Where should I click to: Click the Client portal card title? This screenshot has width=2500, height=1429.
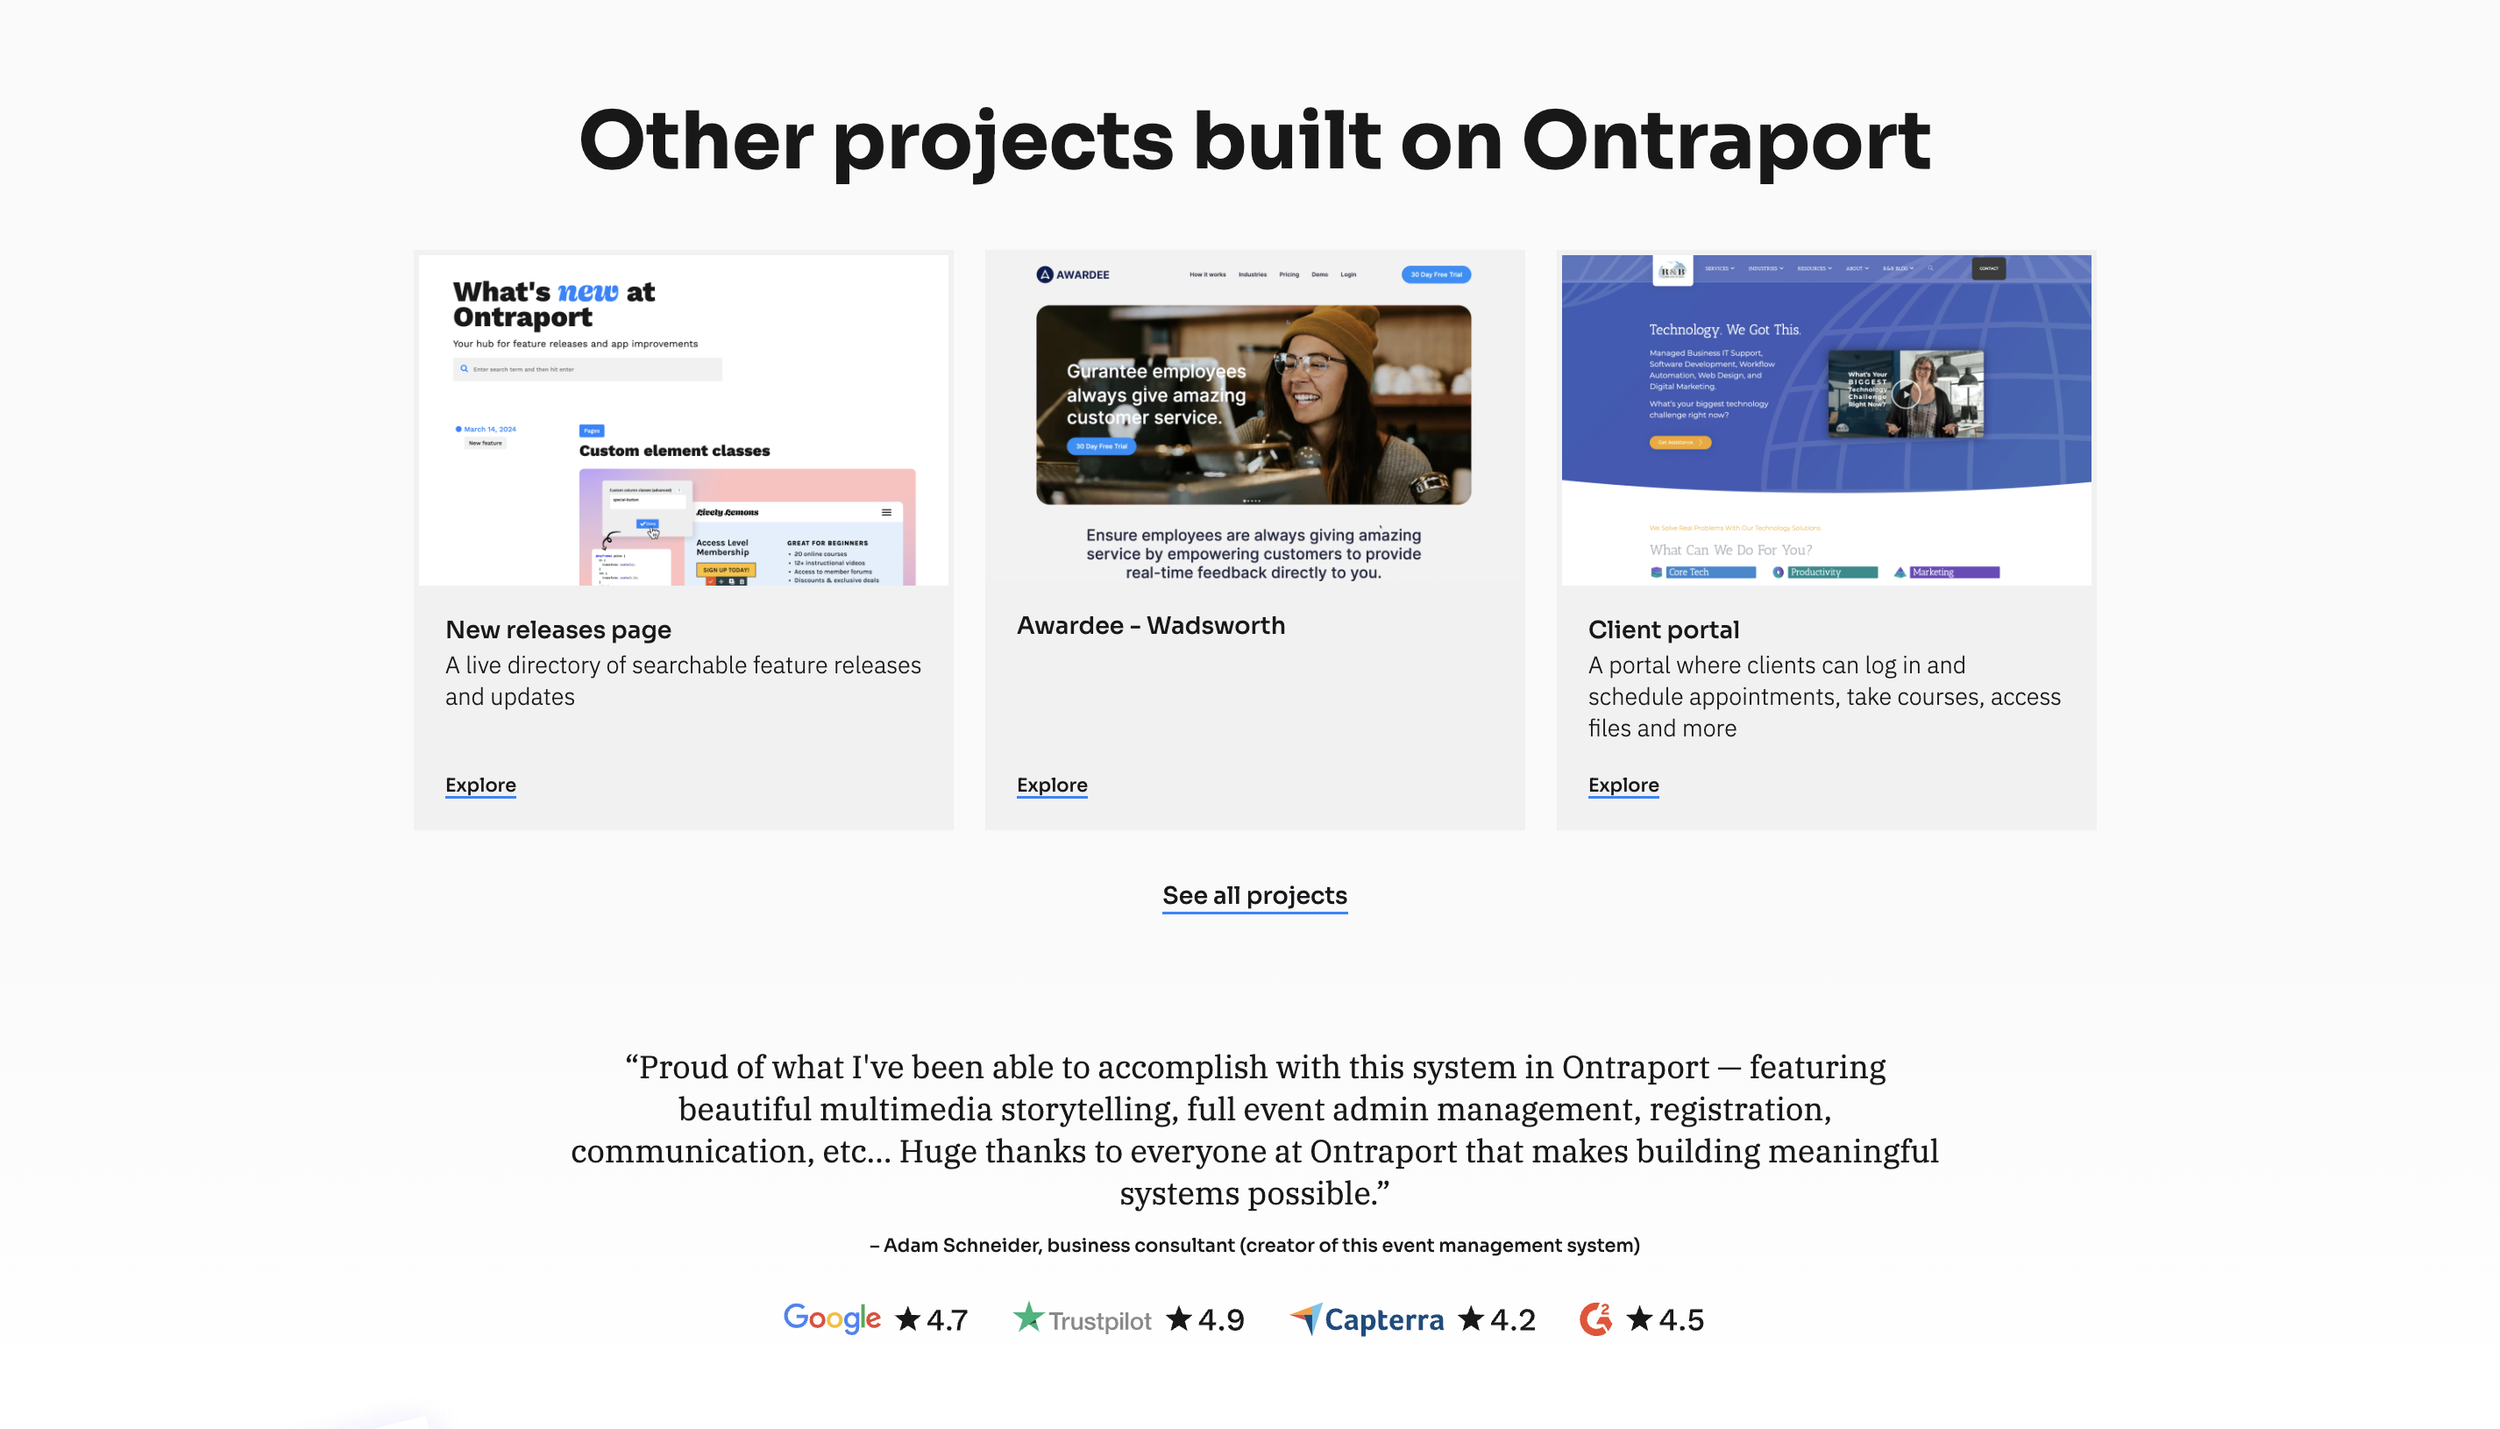pos(1663,630)
